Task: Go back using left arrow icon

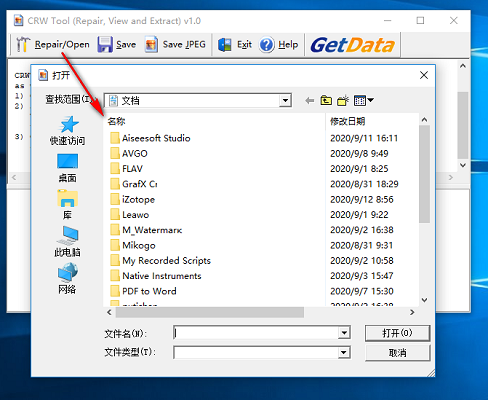Action: pyautogui.click(x=310, y=100)
